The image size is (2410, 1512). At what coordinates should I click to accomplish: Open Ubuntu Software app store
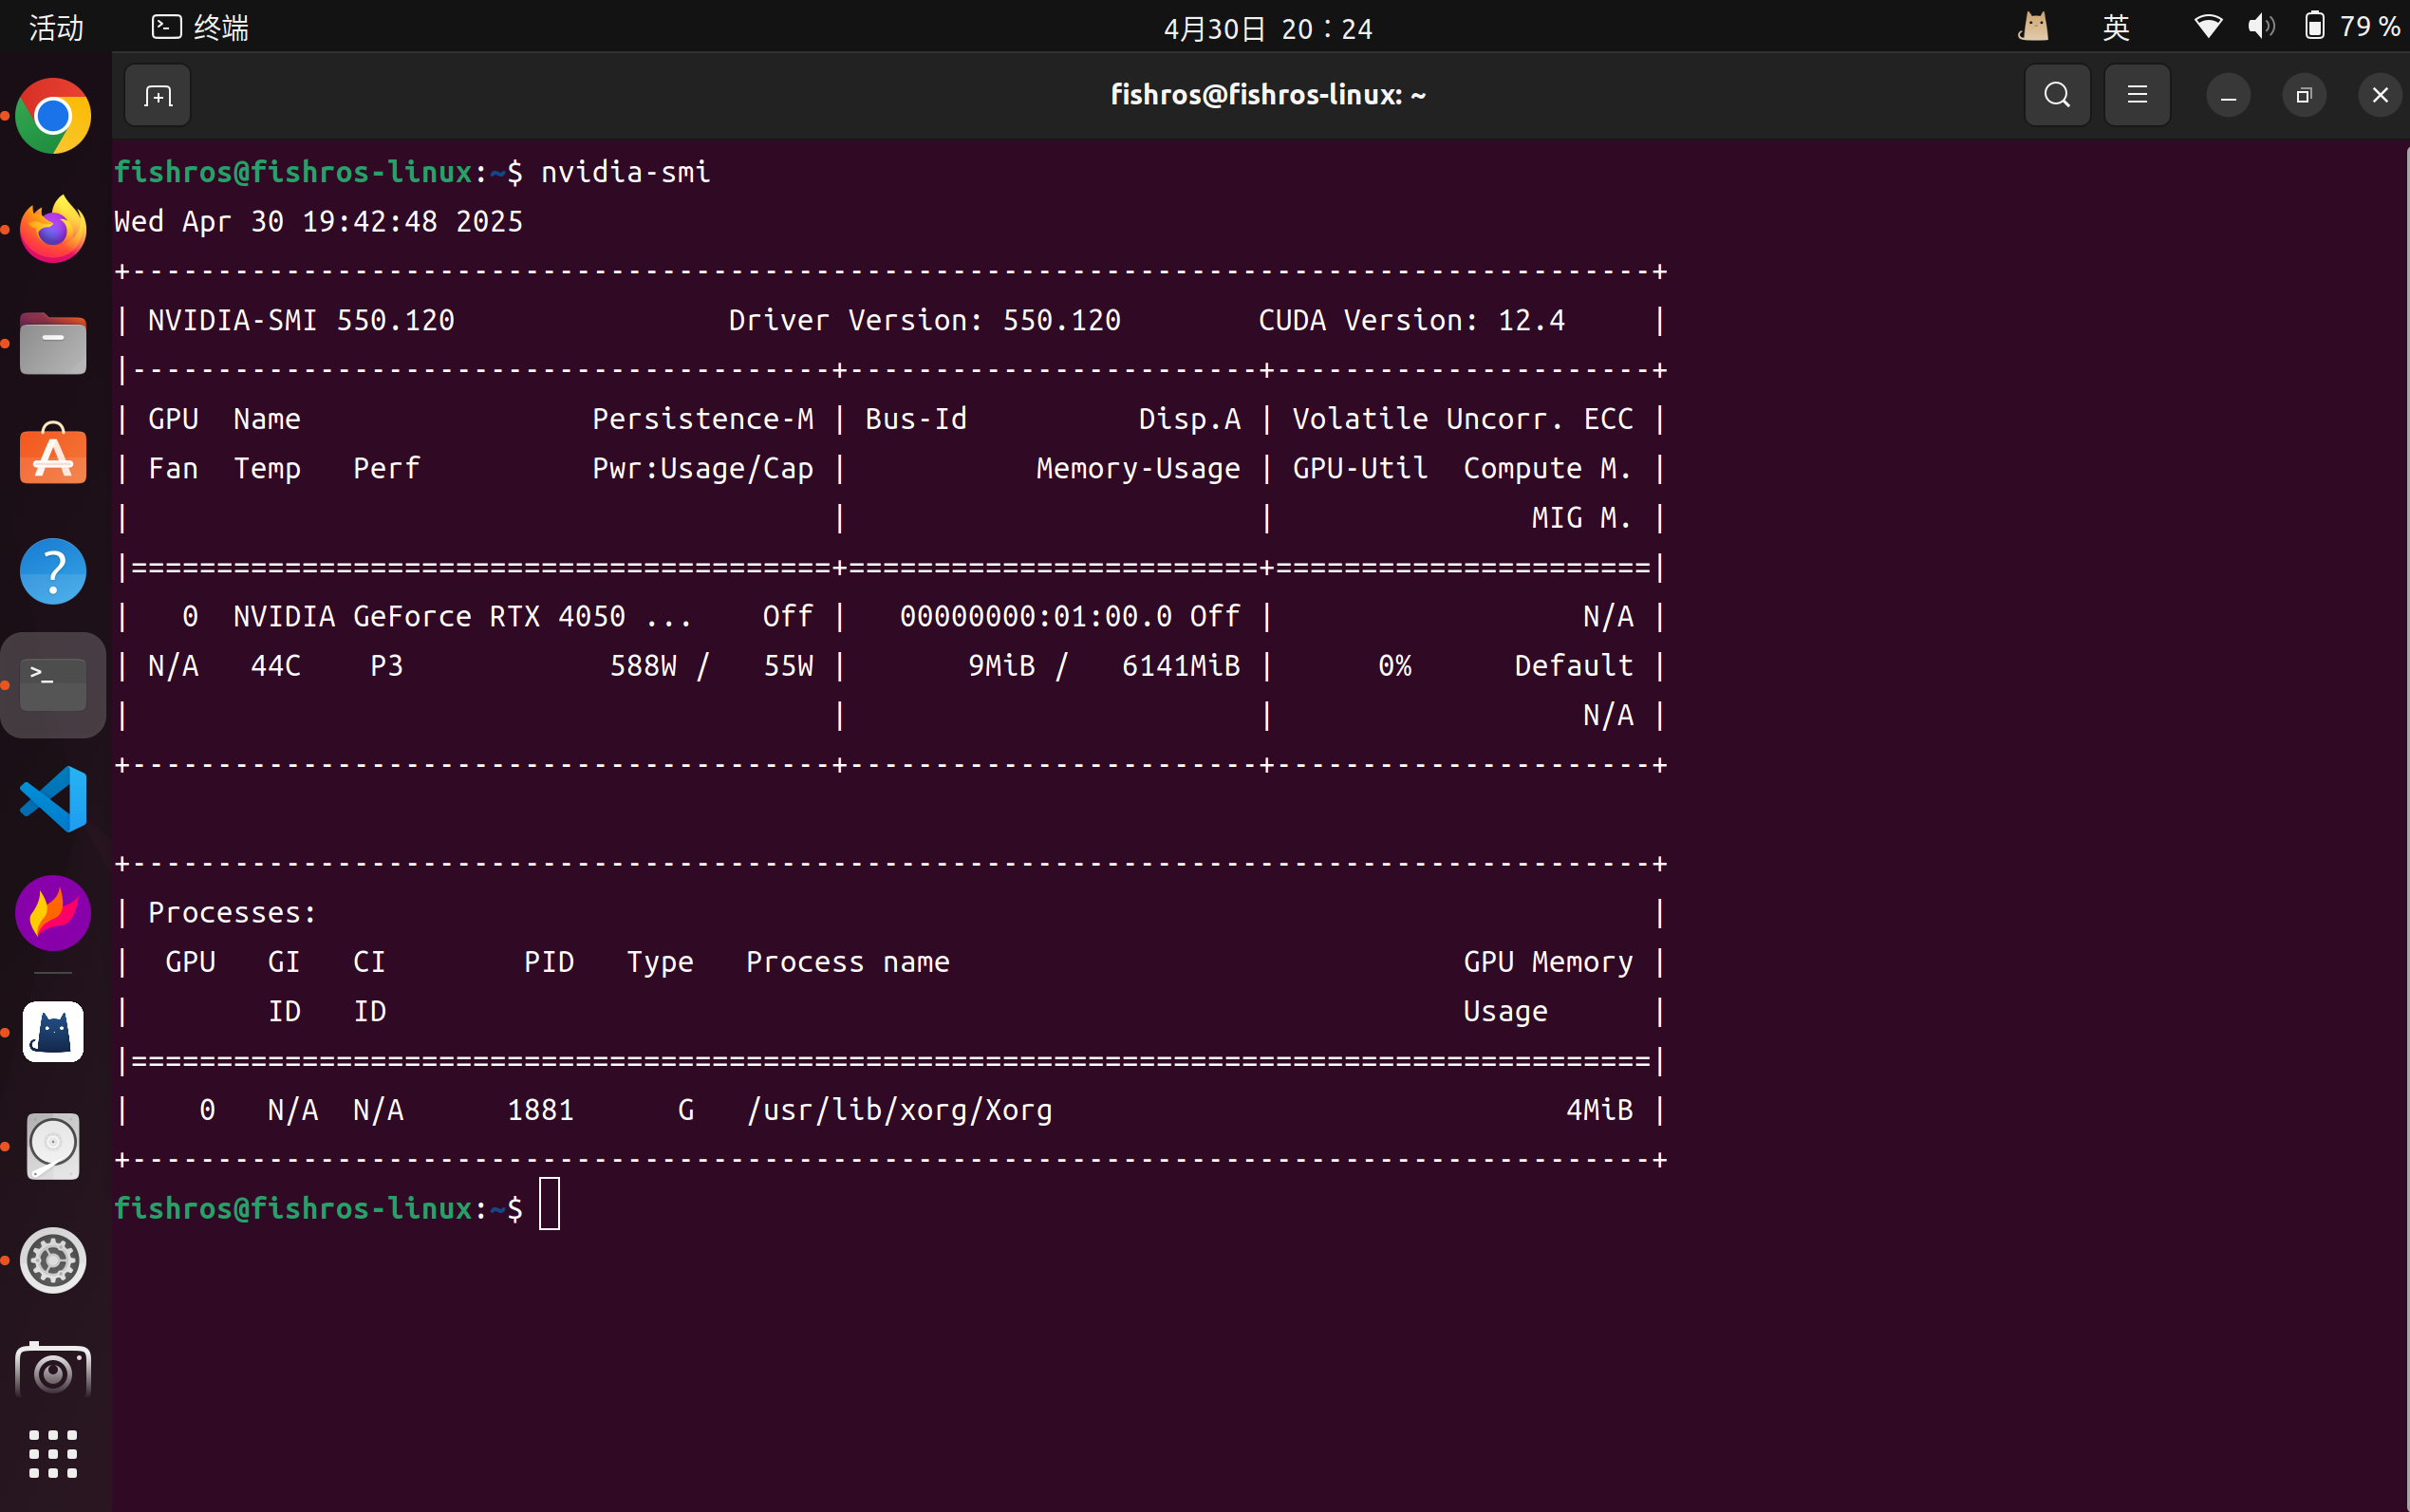53,457
